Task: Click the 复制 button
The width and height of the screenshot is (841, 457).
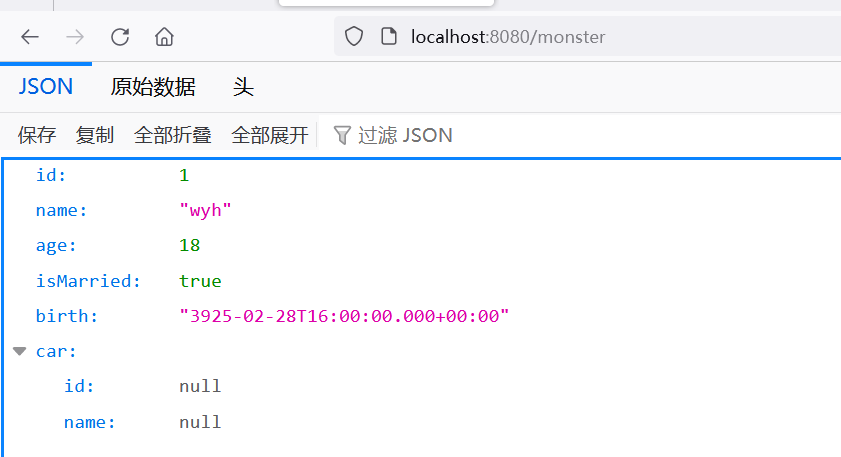Action: tap(94, 135)
